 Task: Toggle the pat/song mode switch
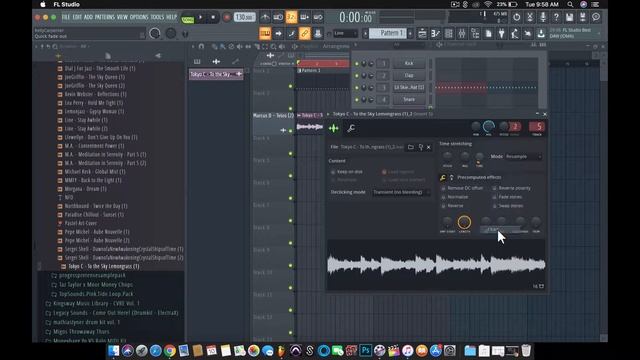click(188, 18)
